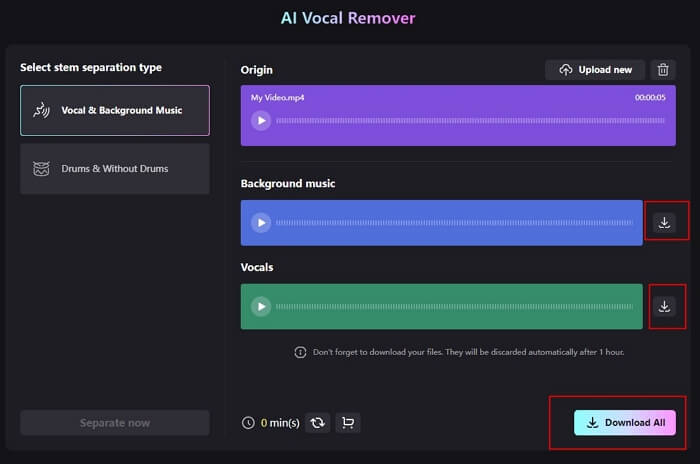Viewport: 700px width, 464px height.
Task: Click the AI Vocal Remover title
Action: coord(349,18)
